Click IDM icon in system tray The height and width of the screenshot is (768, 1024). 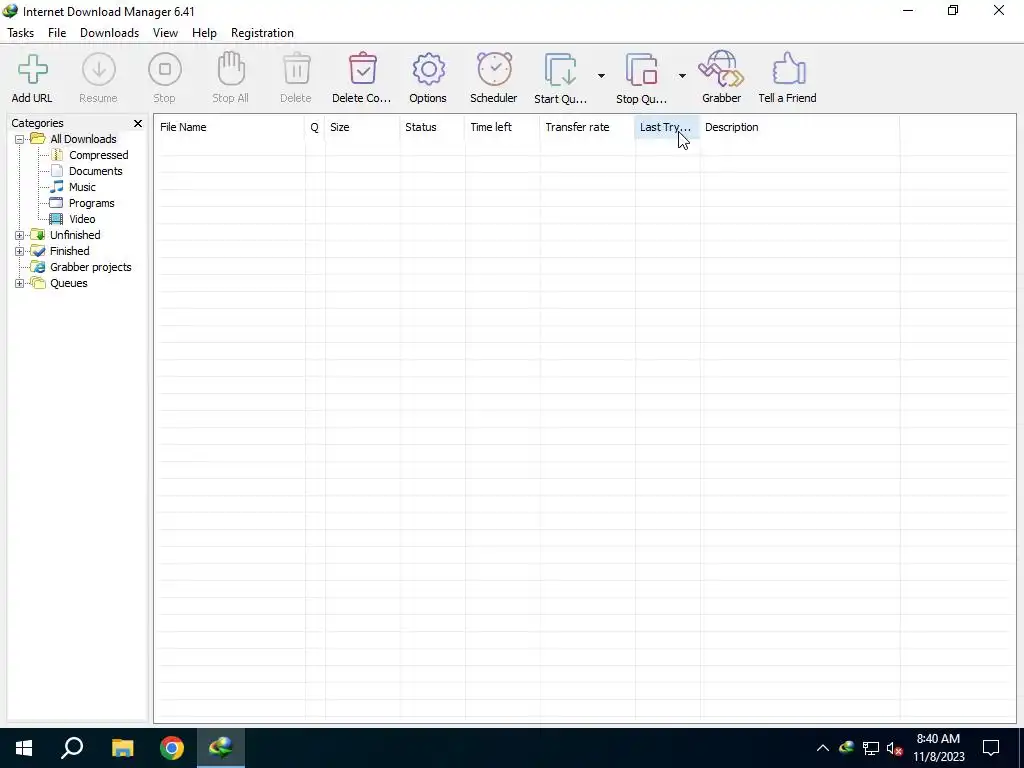tap(846, 748)
